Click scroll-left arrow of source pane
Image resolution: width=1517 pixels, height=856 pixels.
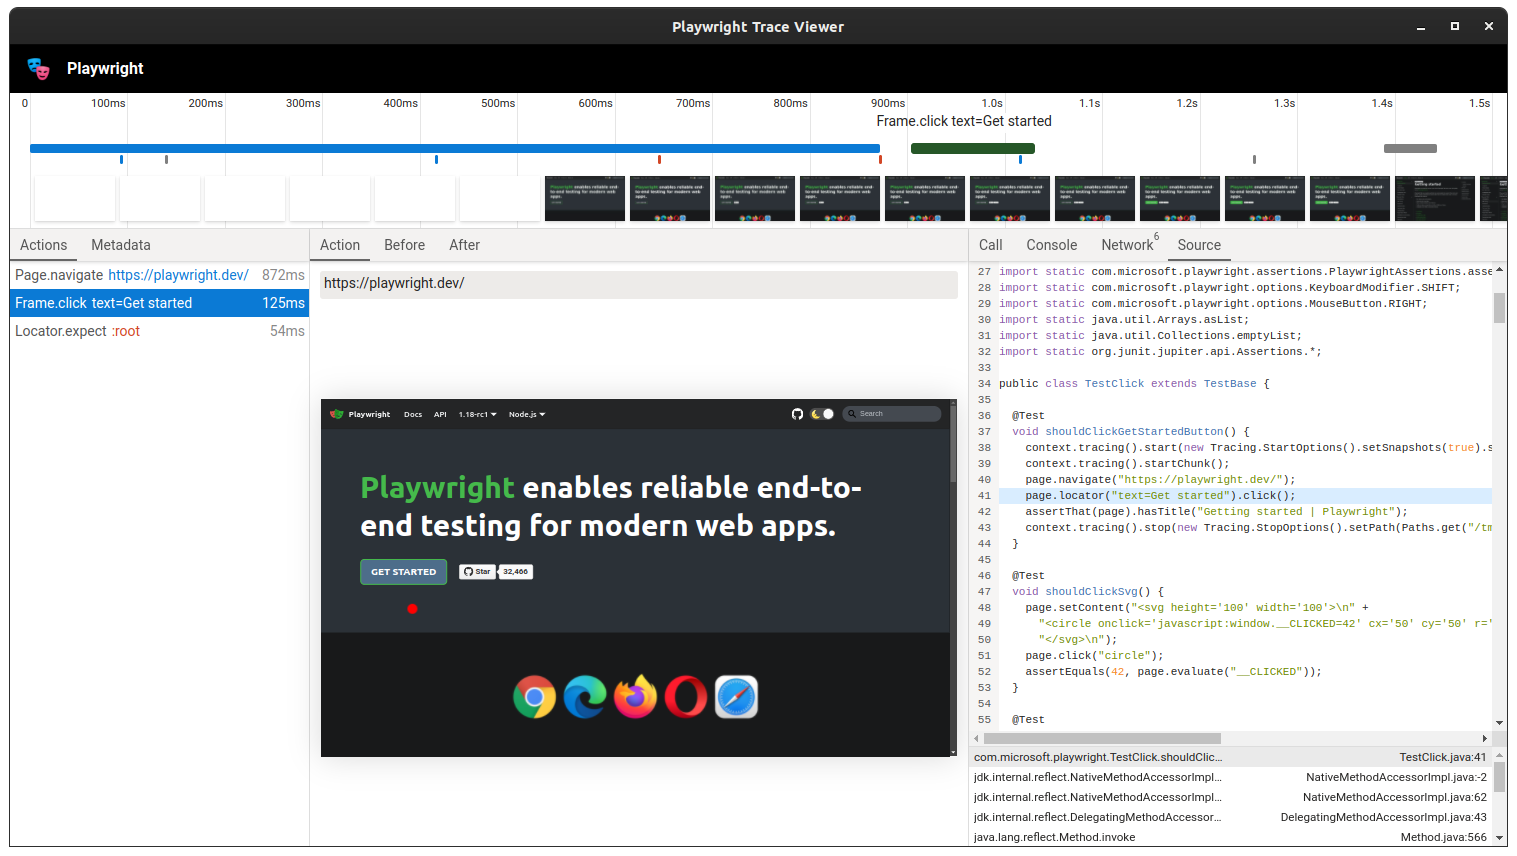pos(977,739)
